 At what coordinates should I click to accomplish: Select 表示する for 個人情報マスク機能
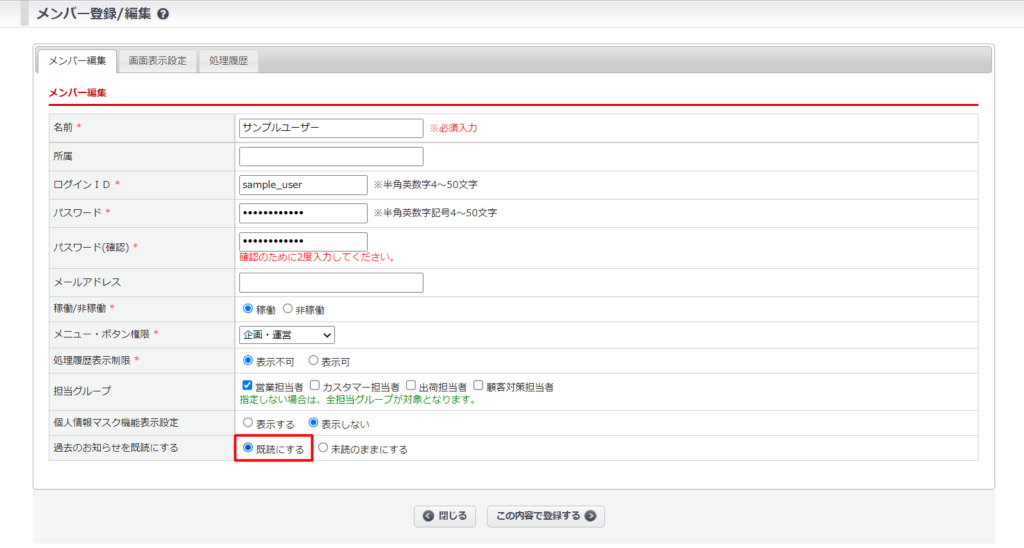tap(248, 423)
